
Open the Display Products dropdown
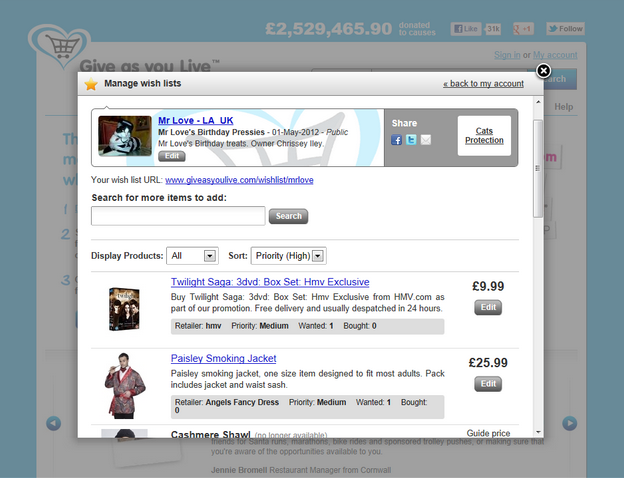pos(192,256)
